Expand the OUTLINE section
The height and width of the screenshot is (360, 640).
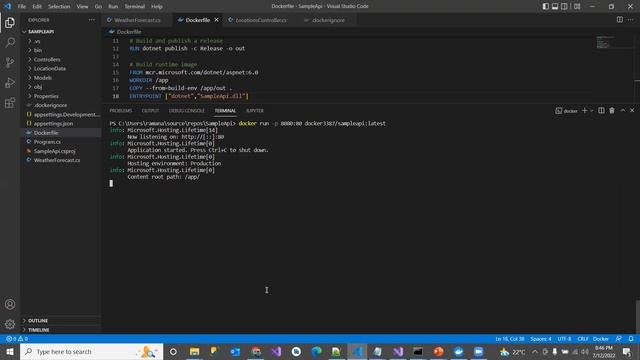pos(61,320)
